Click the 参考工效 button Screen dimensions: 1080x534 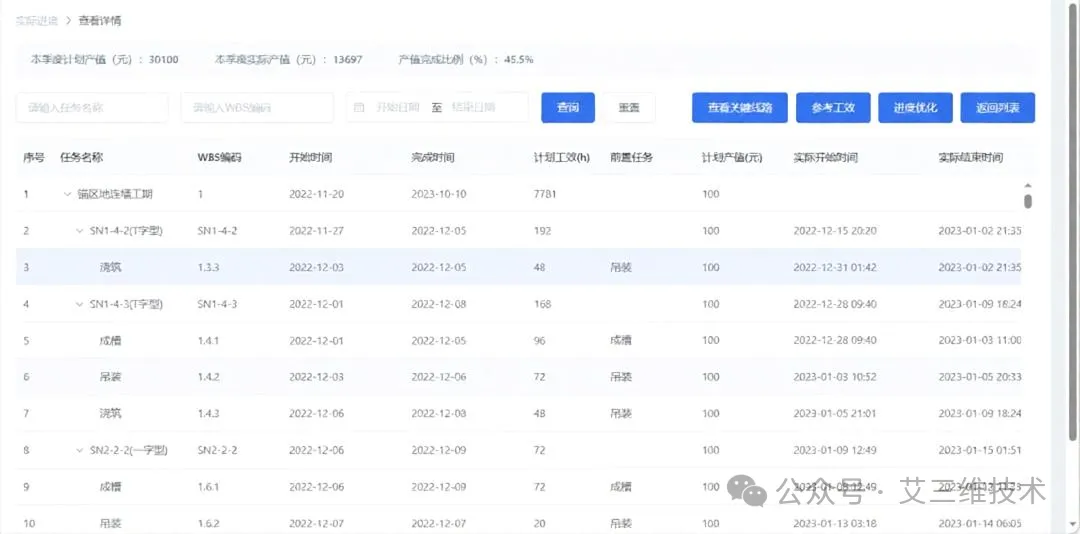833,107
